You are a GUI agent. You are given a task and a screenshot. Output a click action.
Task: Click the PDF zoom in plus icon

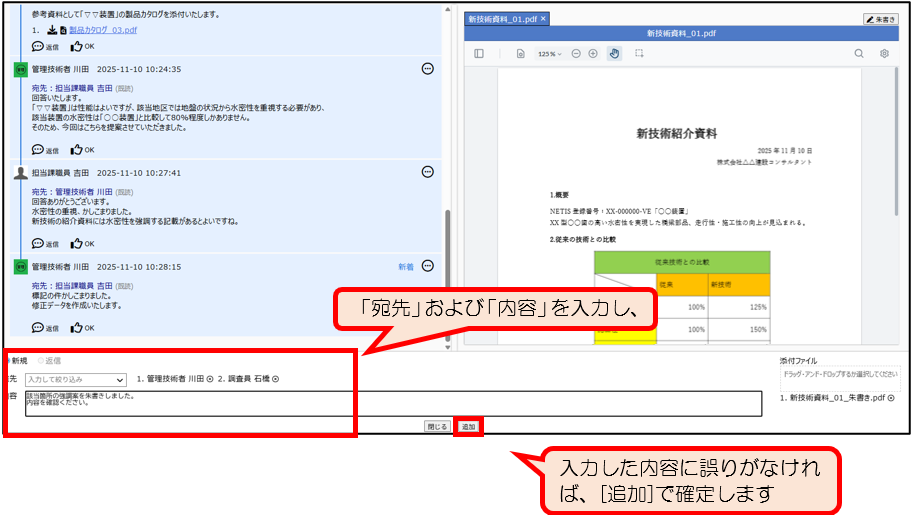click(593, 53)
